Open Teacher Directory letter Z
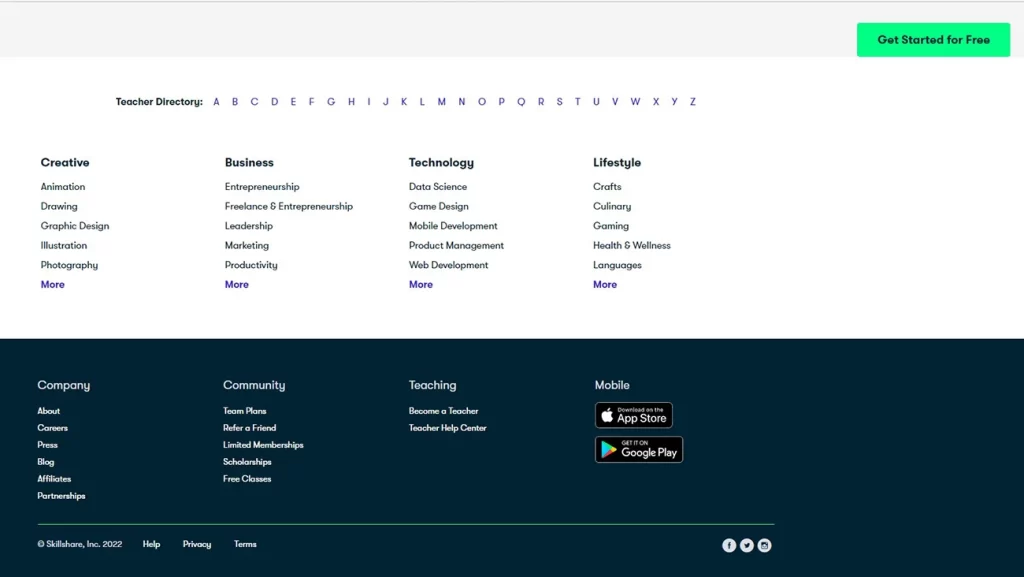Image resolution: width=1024 pixels, height=577 pixels. point(693,102)
